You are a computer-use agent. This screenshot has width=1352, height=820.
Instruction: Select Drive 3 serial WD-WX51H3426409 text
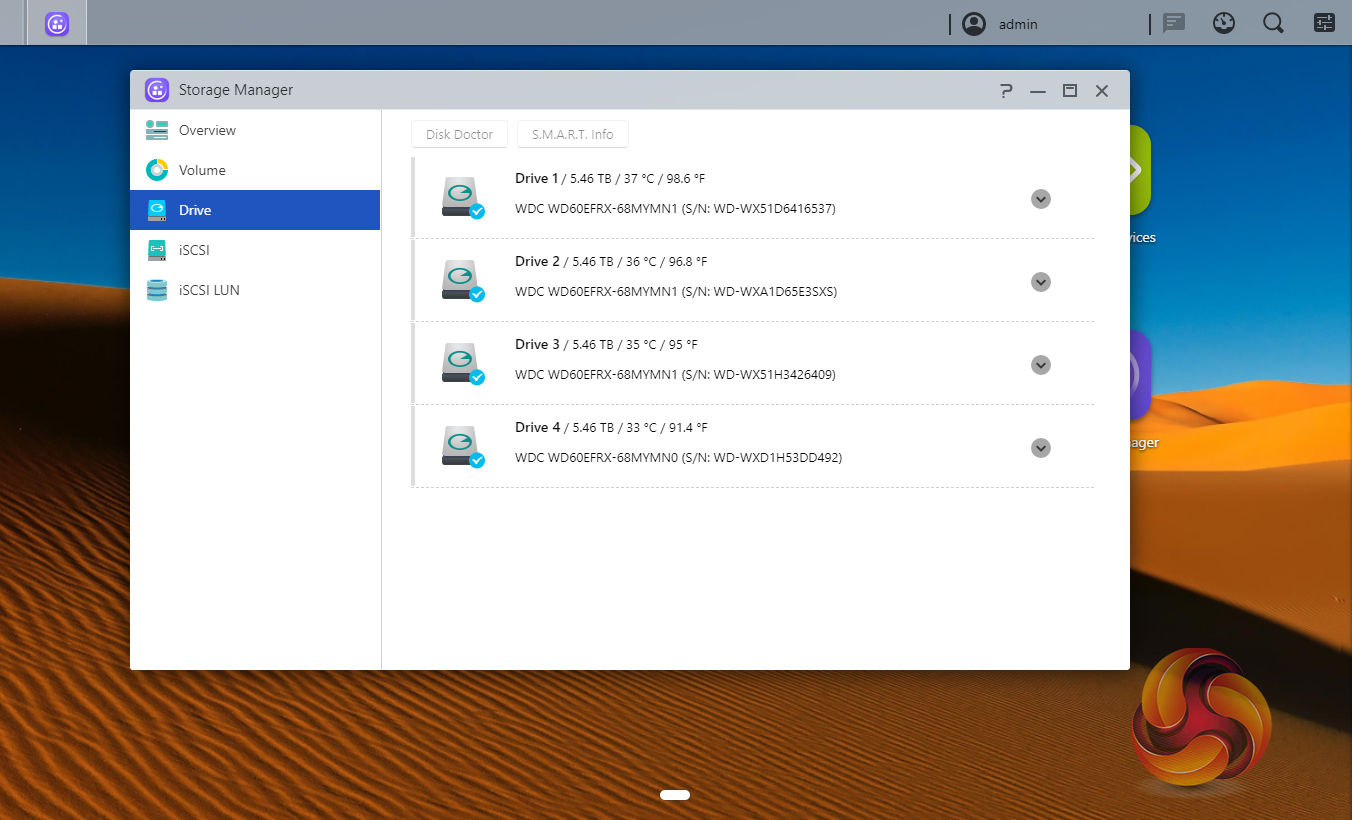click(759, 375)
